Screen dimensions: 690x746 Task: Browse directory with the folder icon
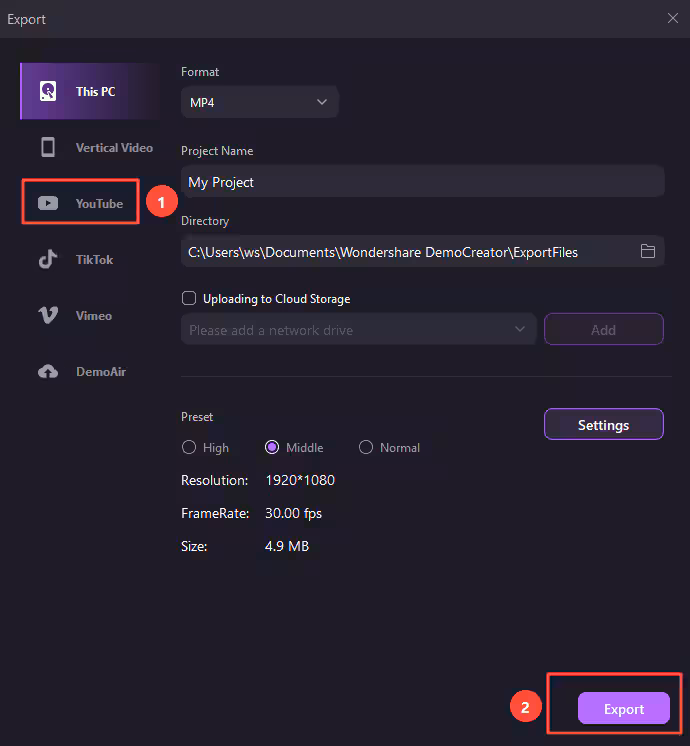click(648, 252)
